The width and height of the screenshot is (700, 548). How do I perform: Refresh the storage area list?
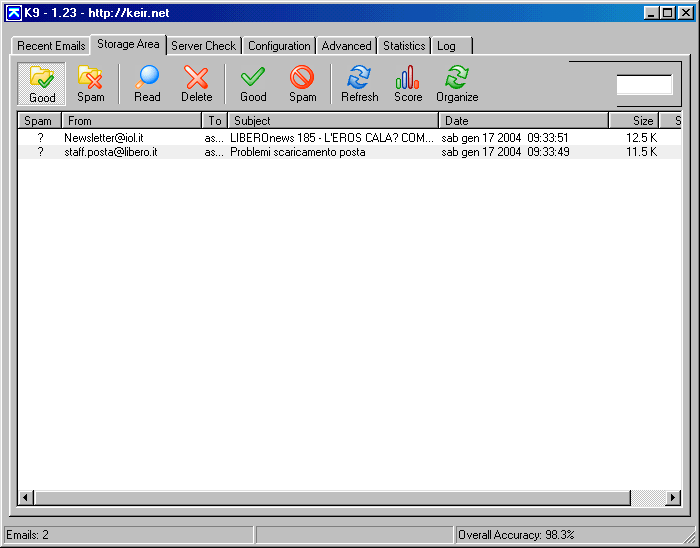[x=359, y=84]
